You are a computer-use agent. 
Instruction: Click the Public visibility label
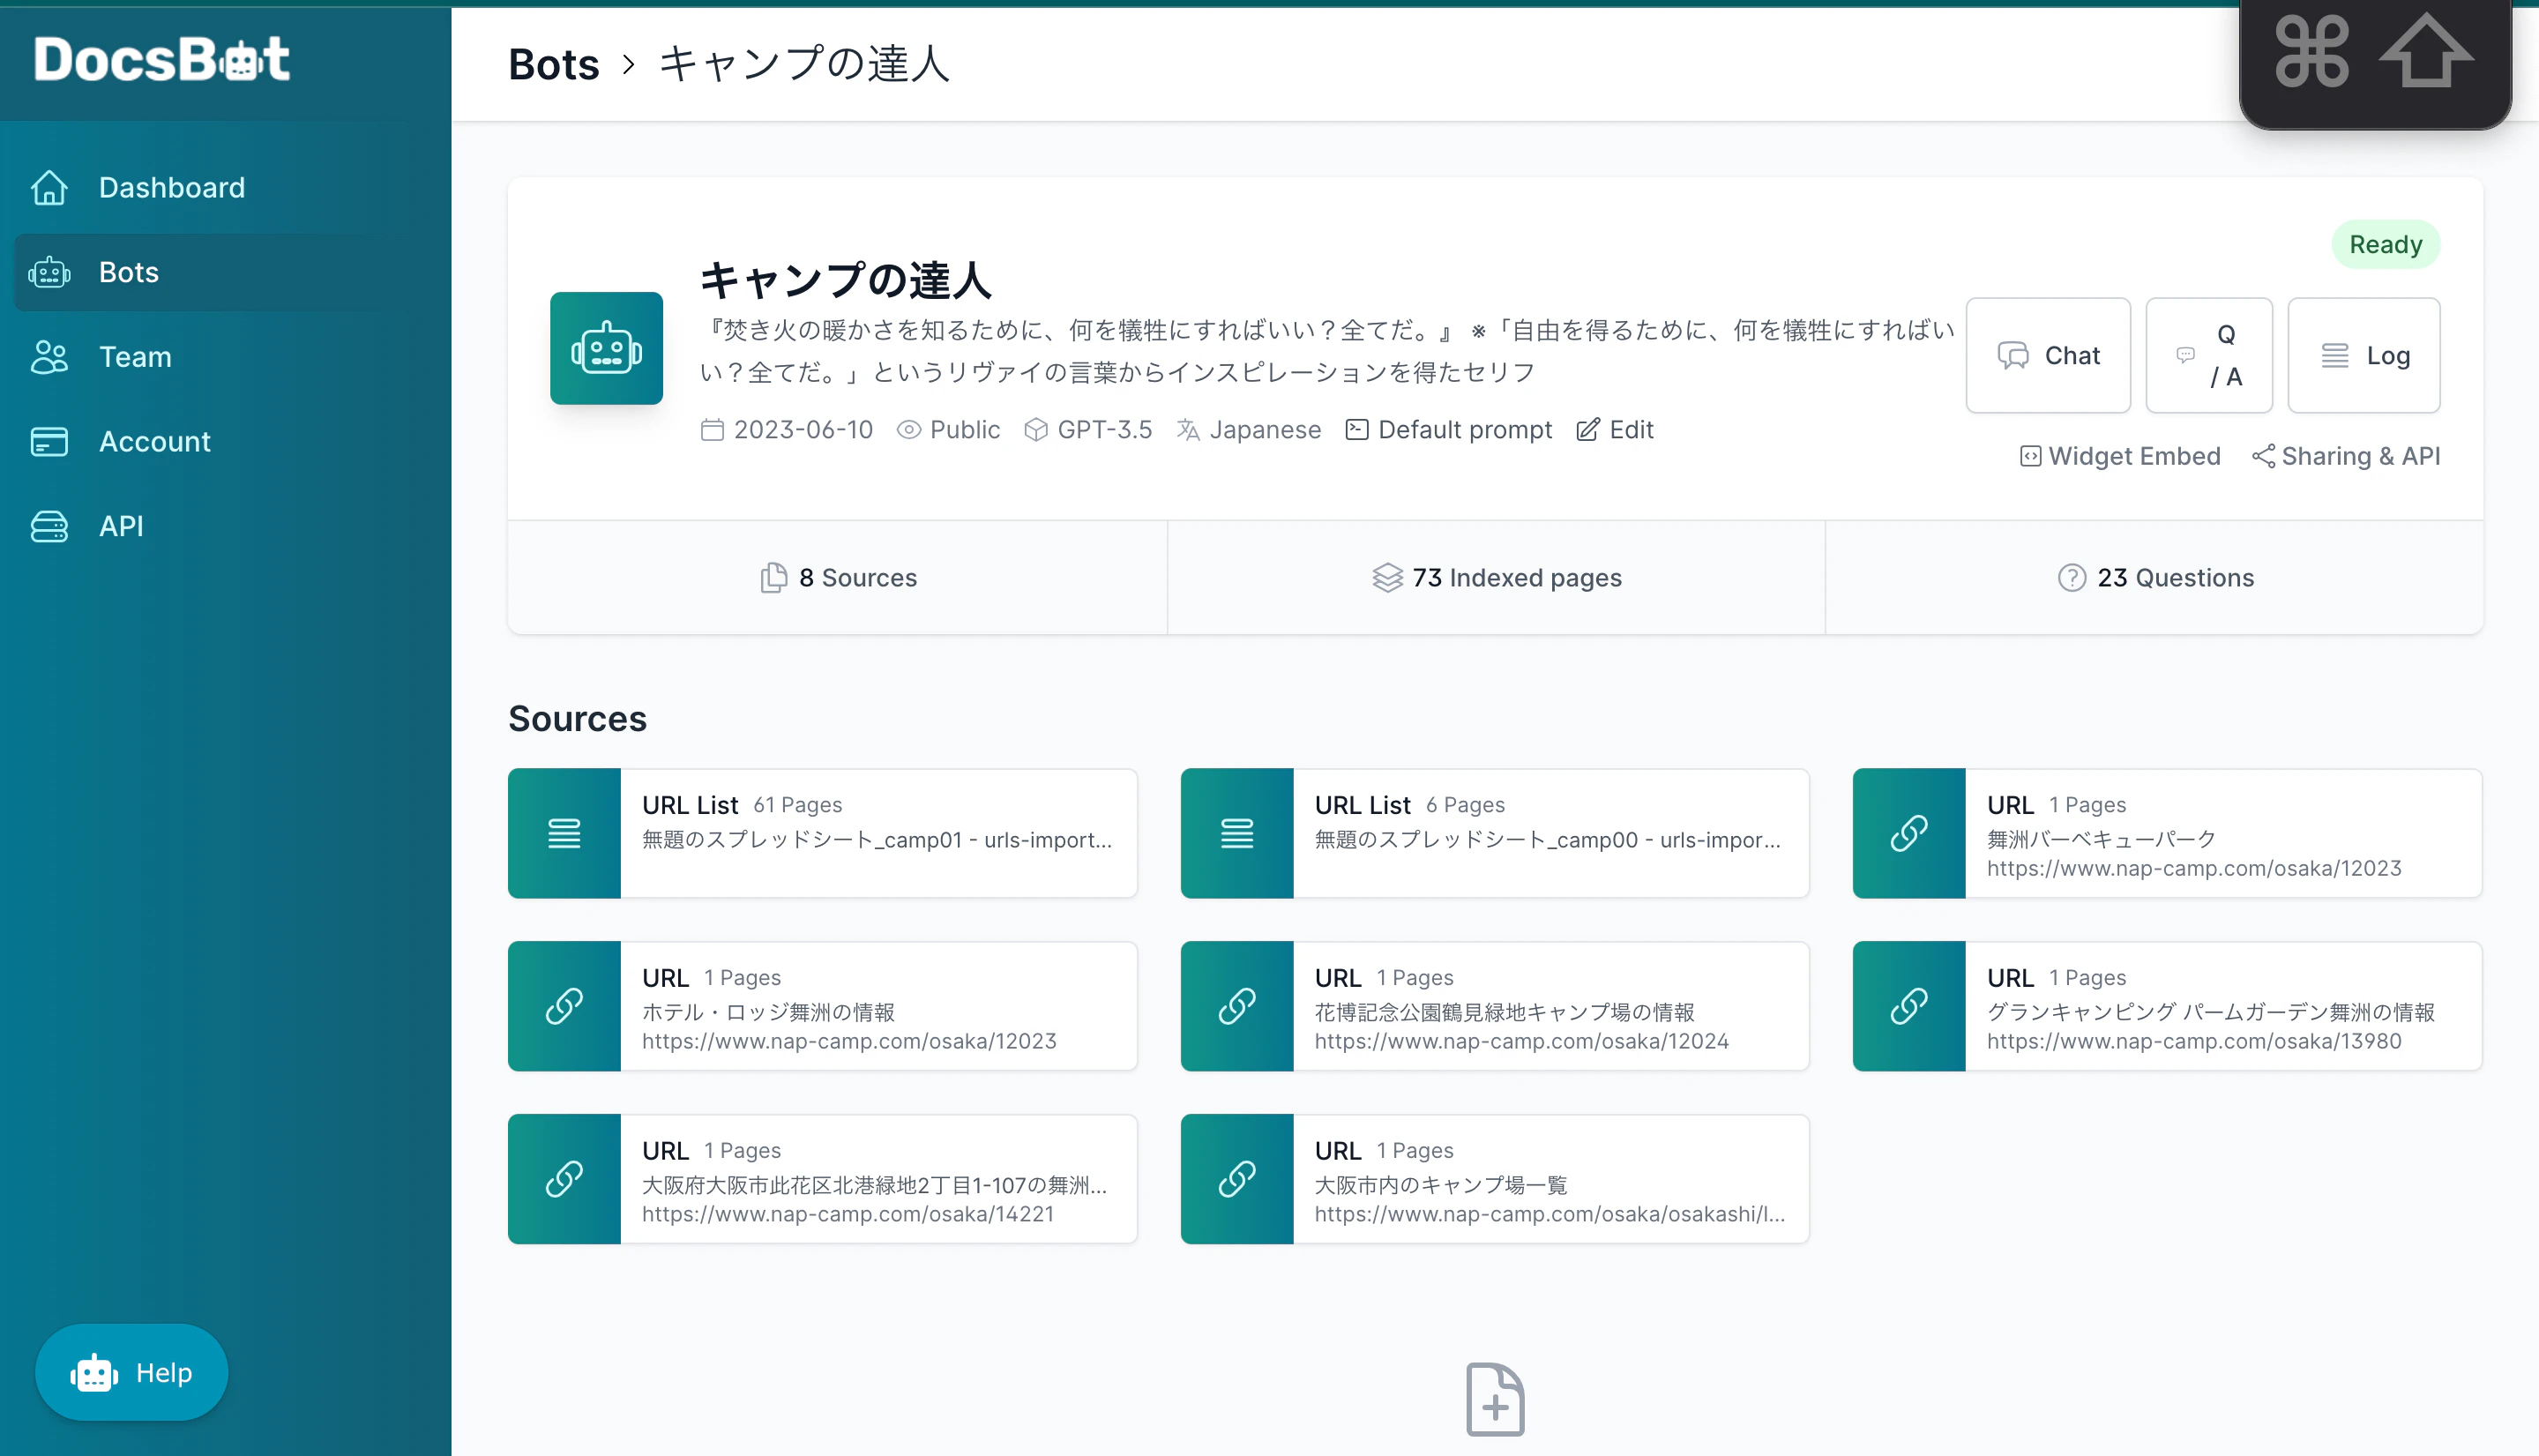[x=948, y=429]
